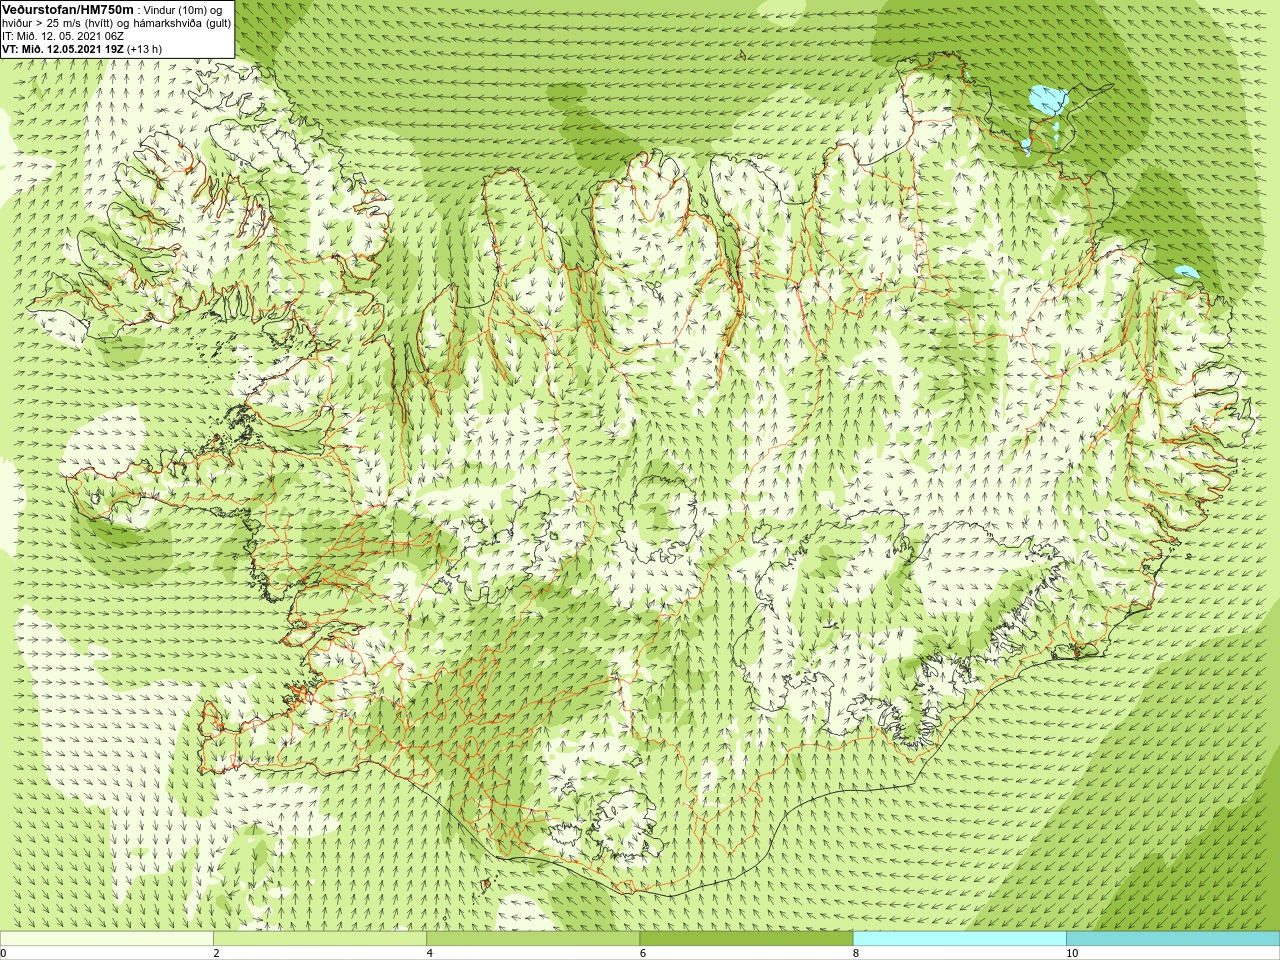Click the "6" scale label

click(643, 953)
